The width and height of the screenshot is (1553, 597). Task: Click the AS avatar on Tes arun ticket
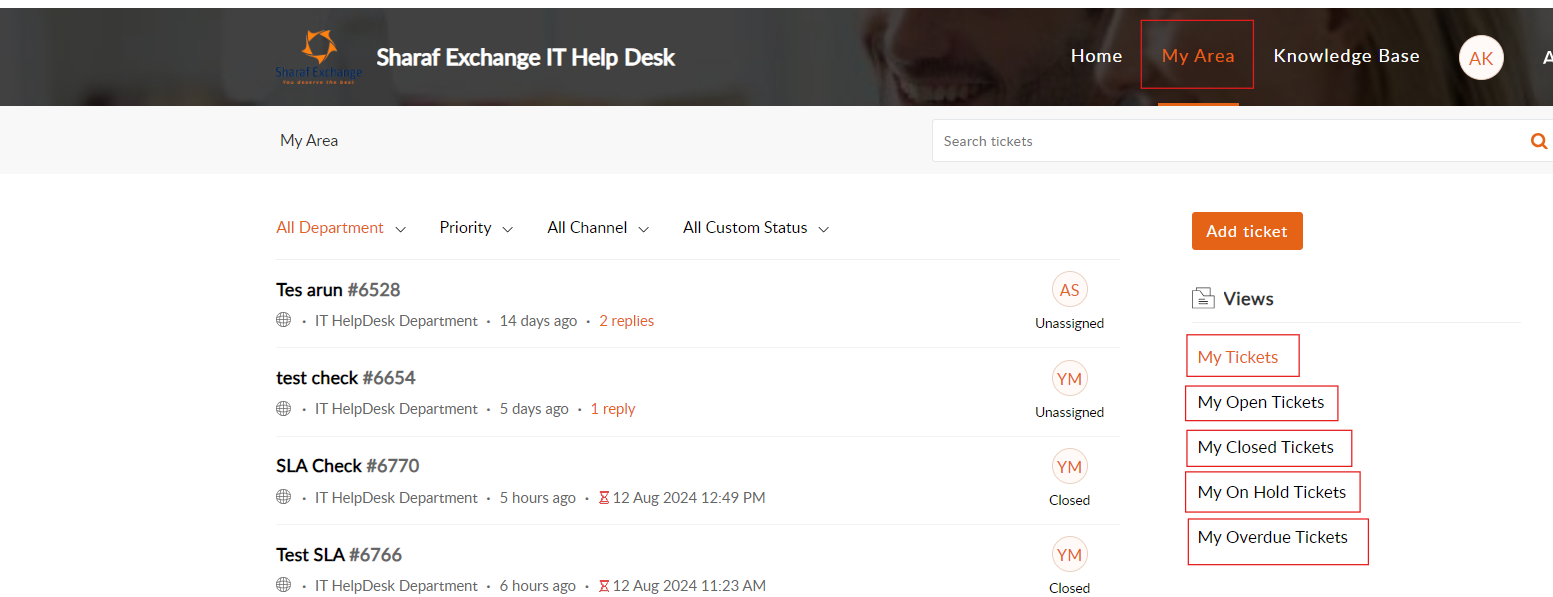coord(1069,290)
